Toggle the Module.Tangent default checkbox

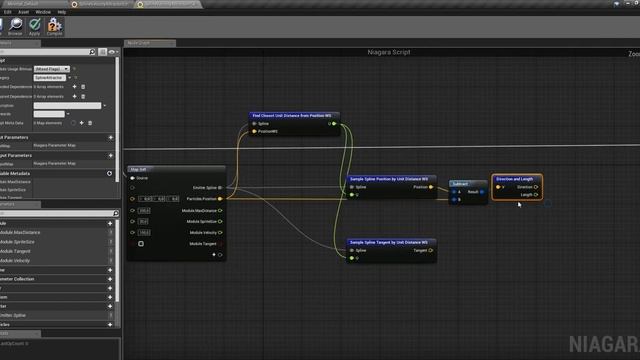[141, 244]
